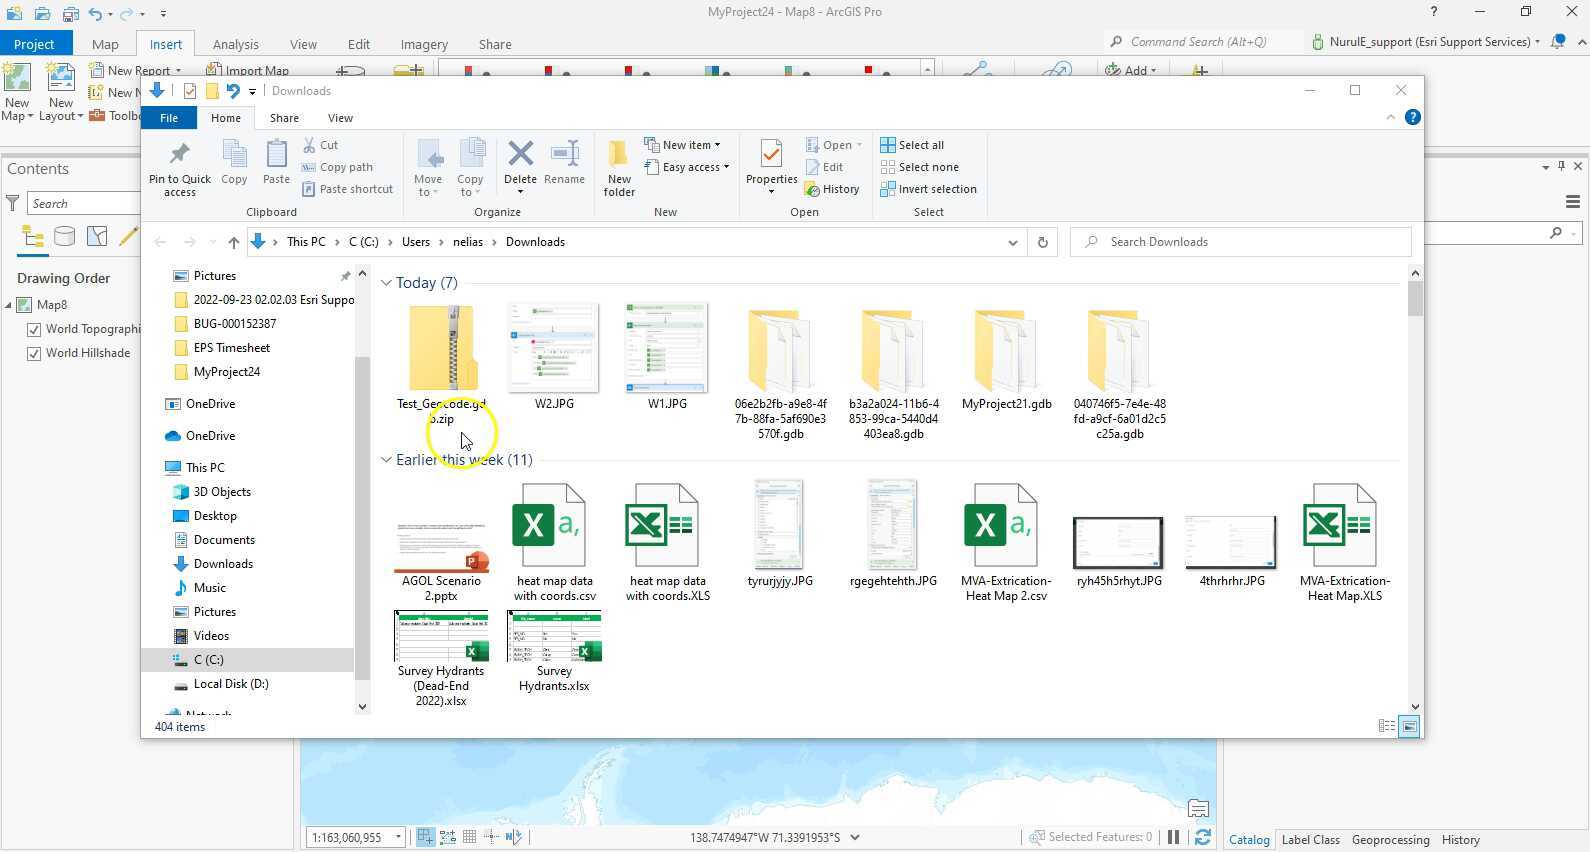Open the map scale dropdown
The width and height of the screenshot is (1590, 852).
click(398, 837)
